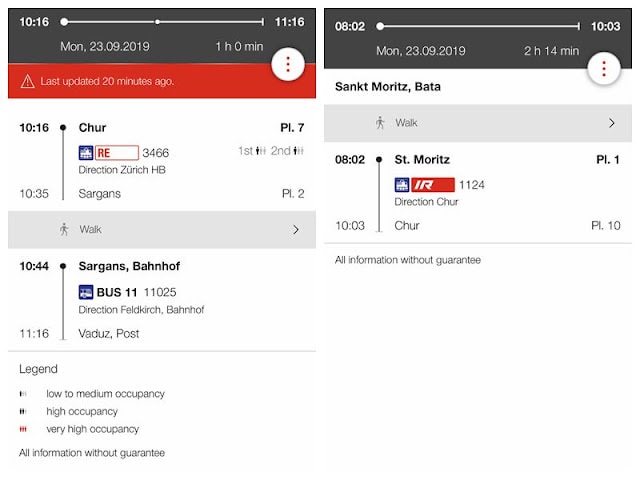
Task: Click the 2nd class occupancy indicator
Action: [x=287, y=151]
